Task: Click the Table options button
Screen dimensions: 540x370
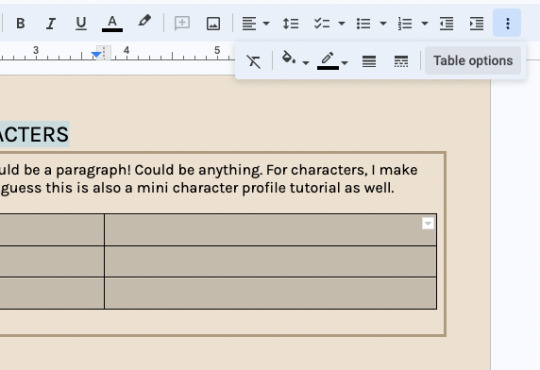Action: [x=473, y=61]
